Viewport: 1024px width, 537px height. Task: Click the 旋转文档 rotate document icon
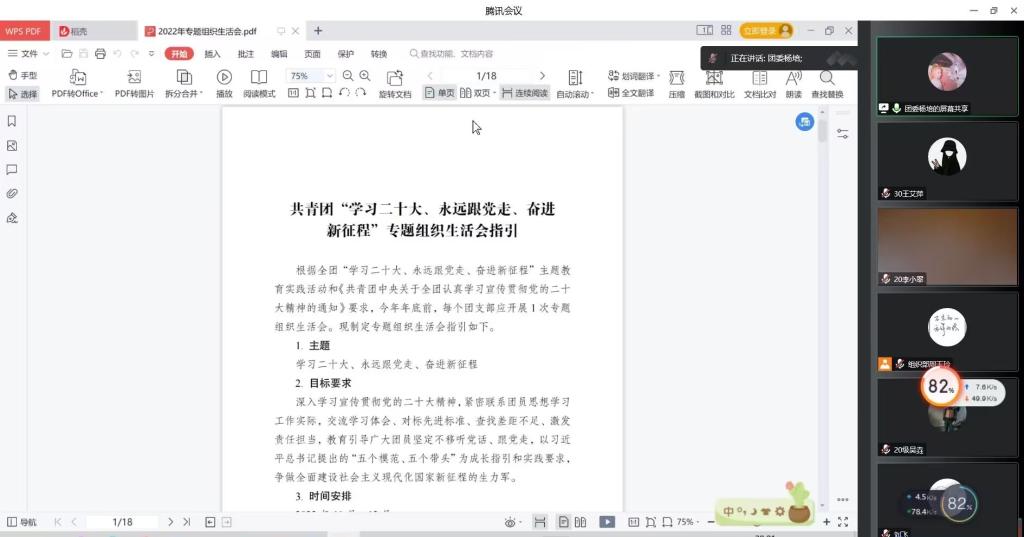[395, 78]
